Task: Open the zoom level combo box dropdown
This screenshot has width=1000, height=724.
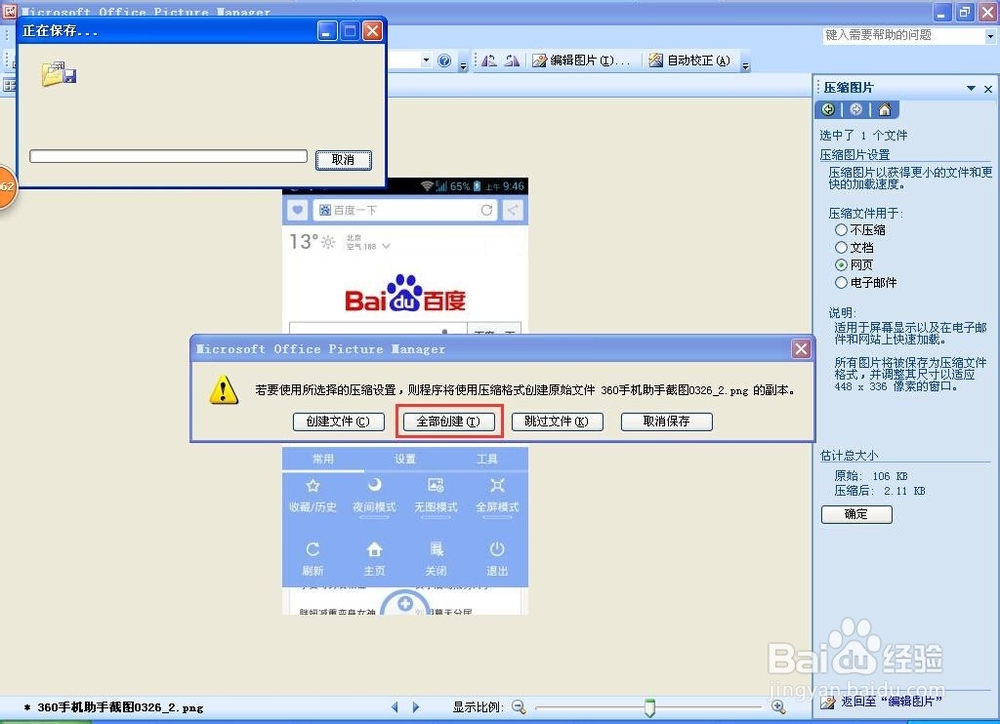Action: (428, 60)
